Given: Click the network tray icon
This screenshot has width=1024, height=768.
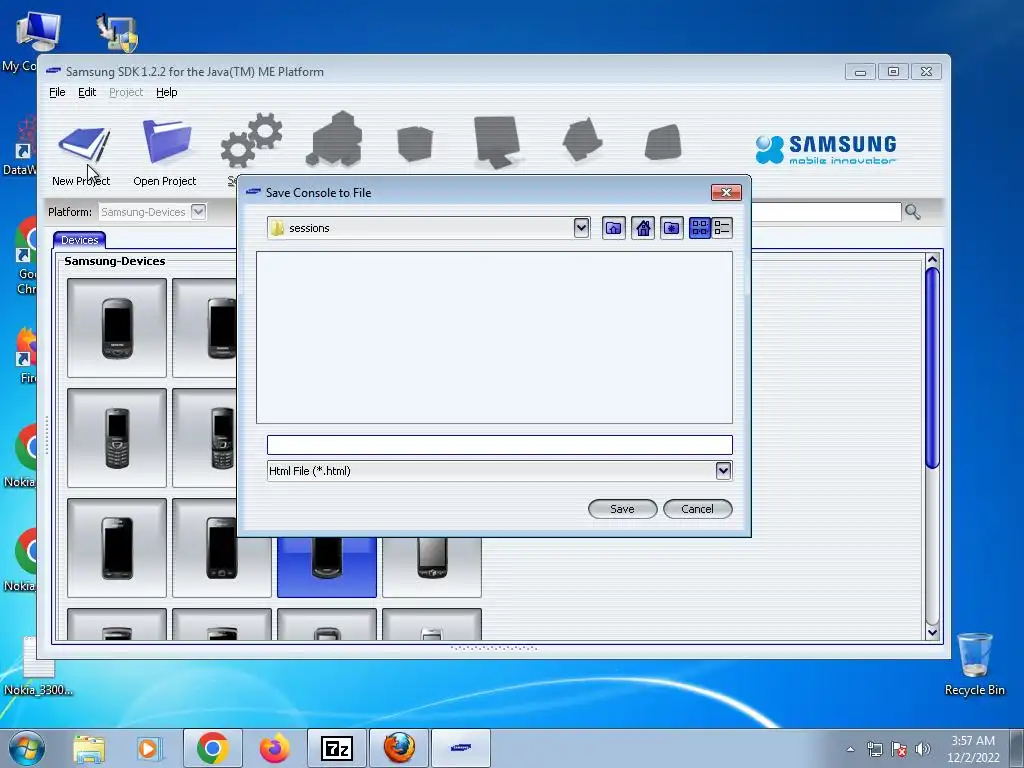Looking at the screenshot, I should tap(874, 749).
